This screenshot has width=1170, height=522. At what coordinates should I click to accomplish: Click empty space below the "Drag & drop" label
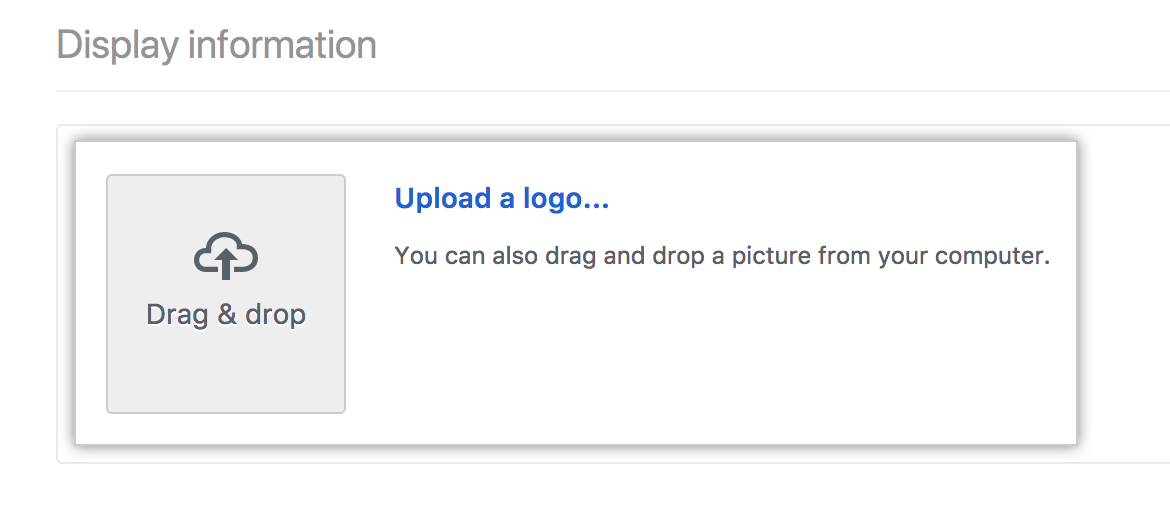tap(226, 372)
